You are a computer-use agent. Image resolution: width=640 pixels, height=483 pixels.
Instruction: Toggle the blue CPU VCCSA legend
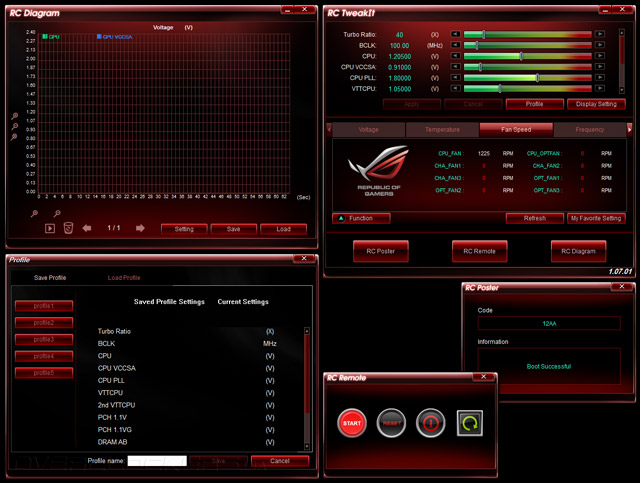click(115, 37)
